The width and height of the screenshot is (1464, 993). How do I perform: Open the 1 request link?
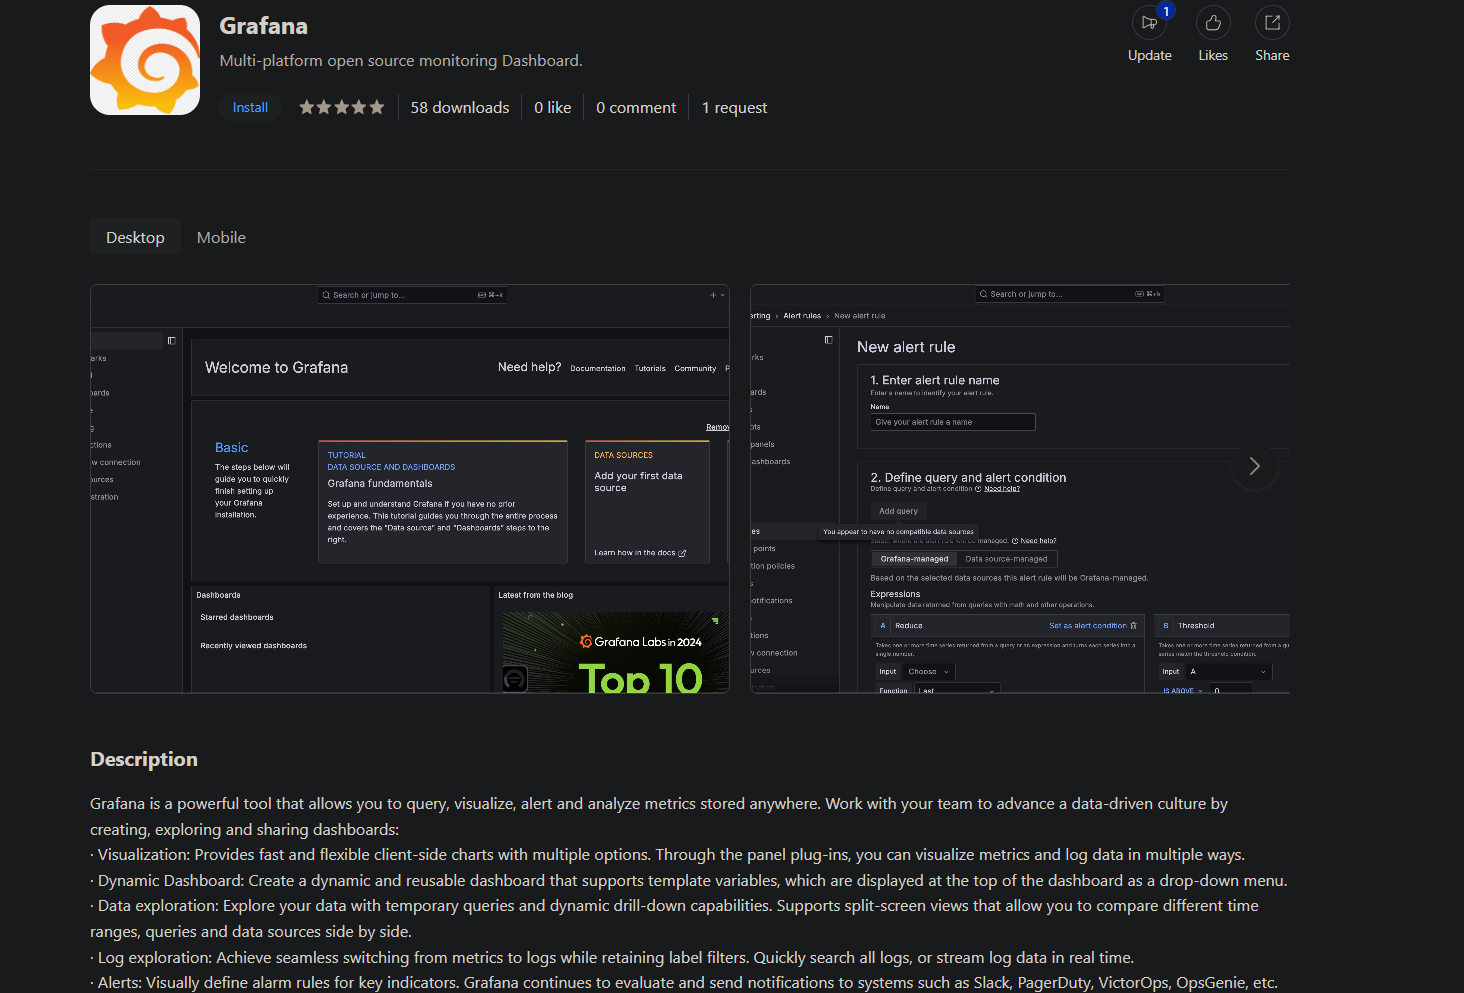coord(734,107)
